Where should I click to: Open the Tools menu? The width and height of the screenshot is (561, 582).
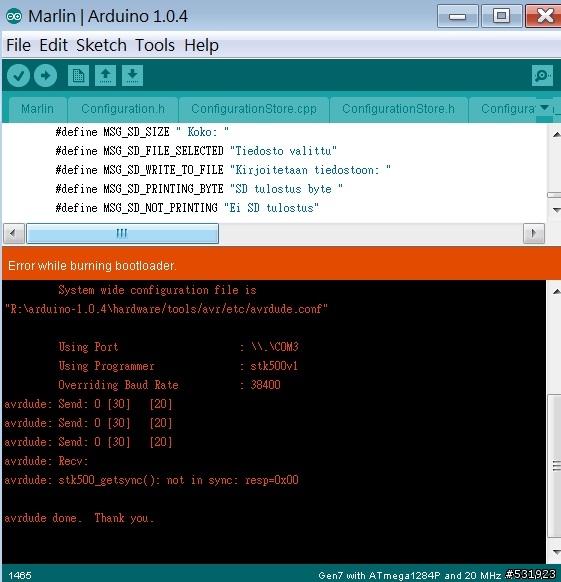click(x=154, y=45)
